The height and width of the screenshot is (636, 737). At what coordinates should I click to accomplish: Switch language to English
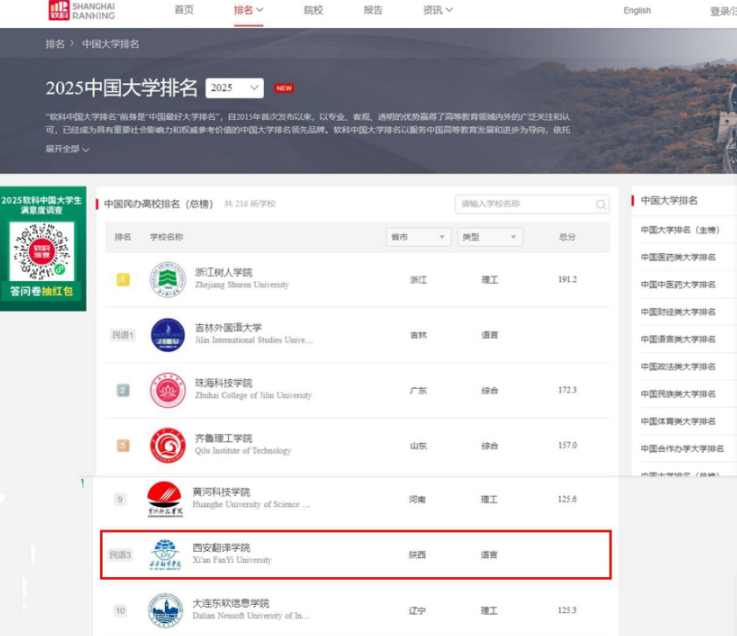coord(637,10)
